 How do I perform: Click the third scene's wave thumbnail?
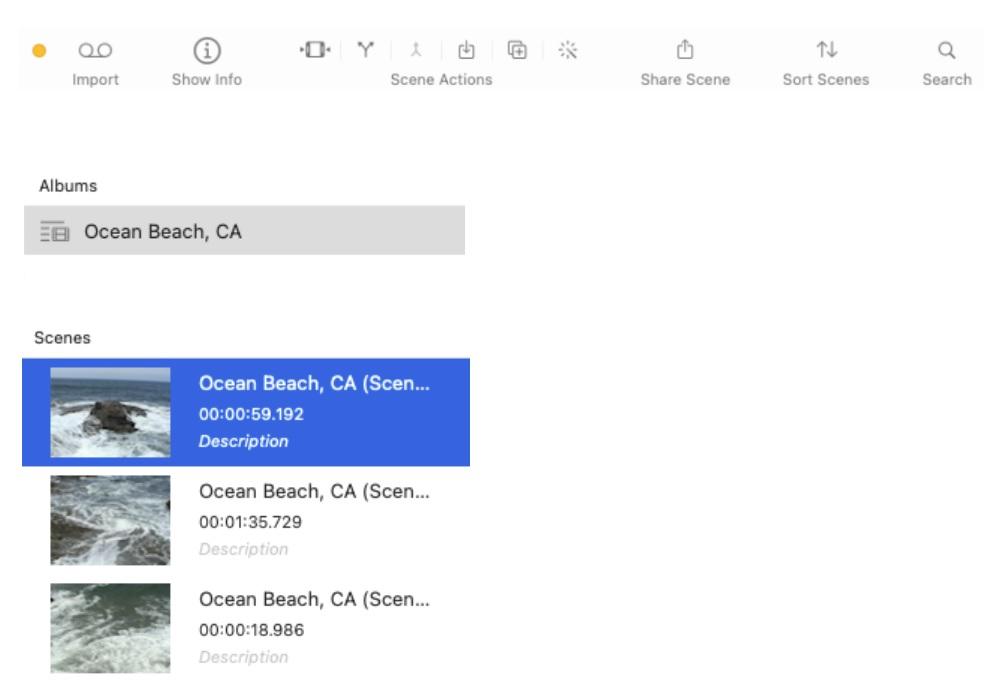(x=110, y=628)
